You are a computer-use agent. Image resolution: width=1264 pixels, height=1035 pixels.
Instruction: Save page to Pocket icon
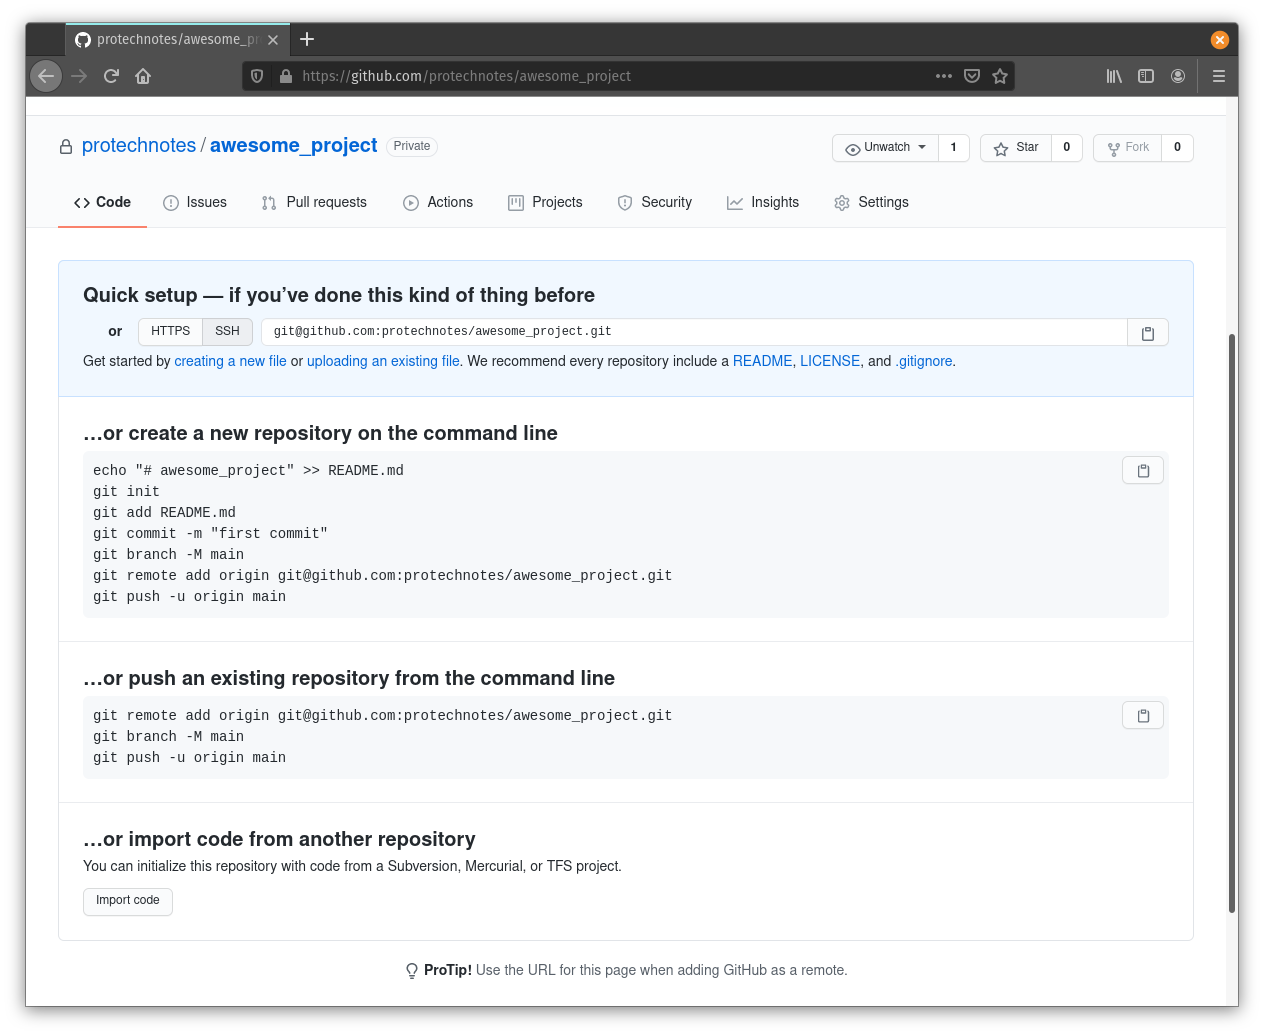click(972, 76)
